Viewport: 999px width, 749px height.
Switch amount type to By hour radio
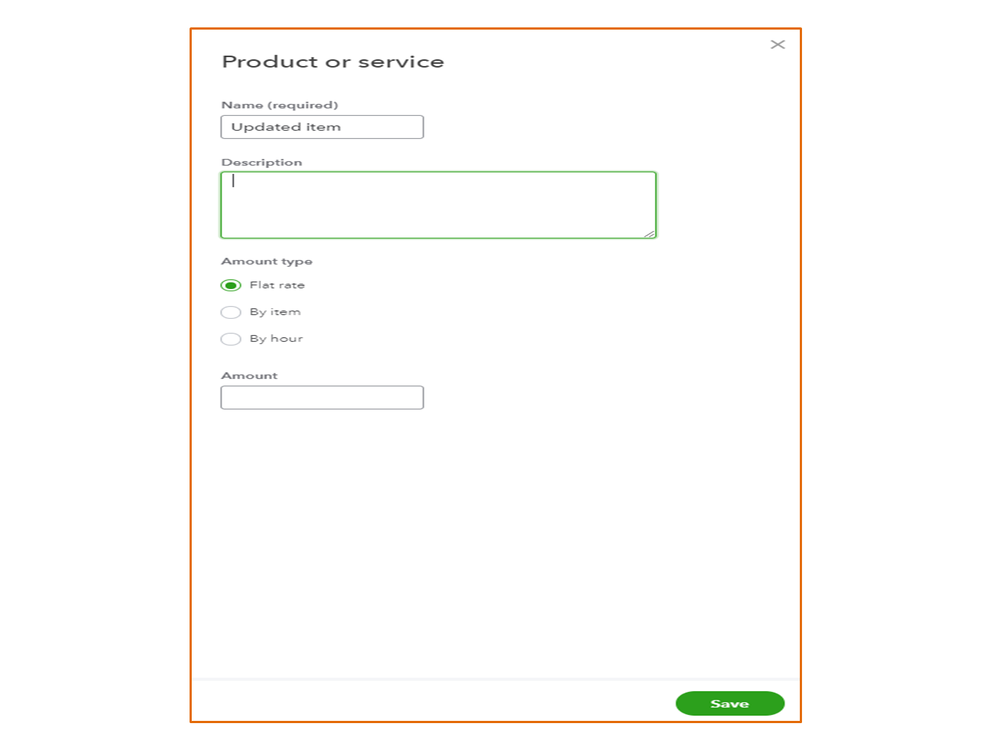[231, 339]
